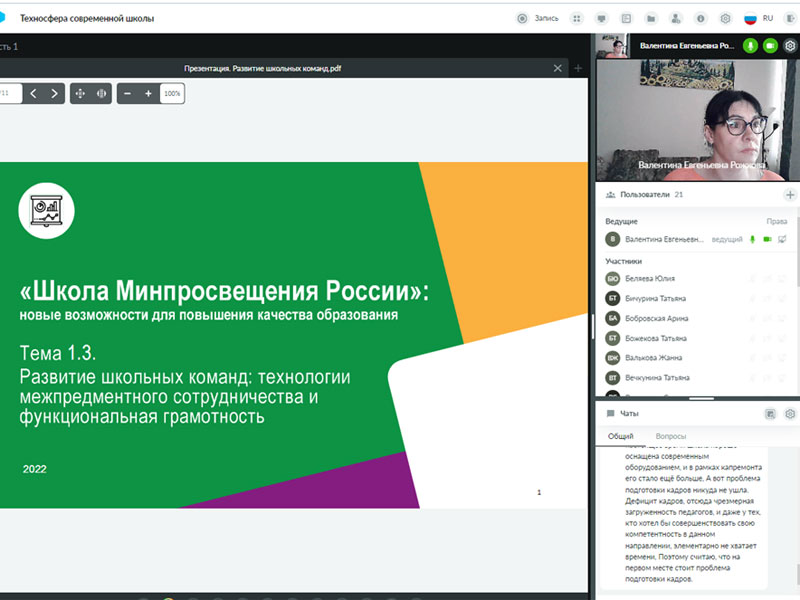Click the small presenter avatar thumbnail
The width and height of the screenshot is (800, 600).
(x=613, y=46)
